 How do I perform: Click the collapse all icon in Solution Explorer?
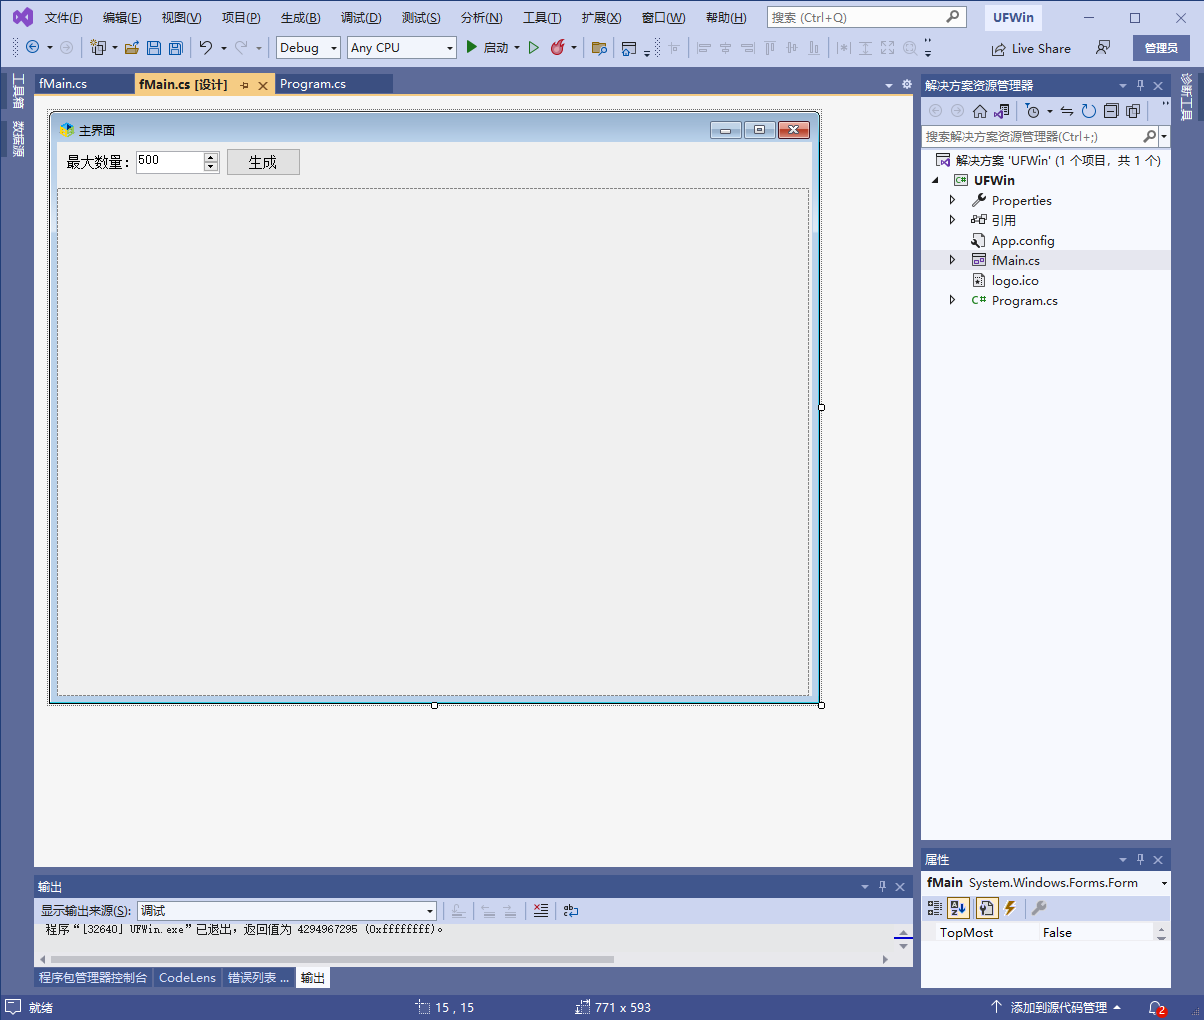point(1111,111)
